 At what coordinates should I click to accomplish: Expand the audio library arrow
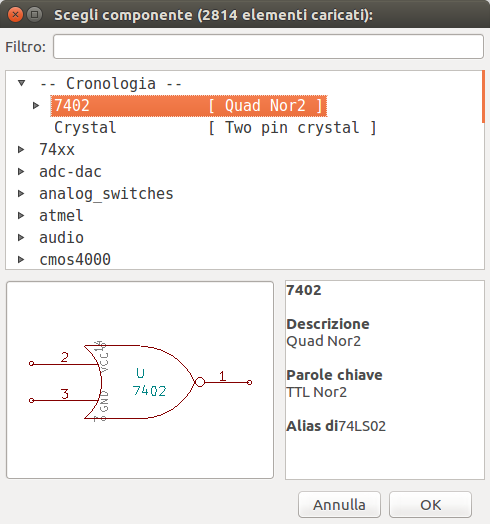[21, 238]
